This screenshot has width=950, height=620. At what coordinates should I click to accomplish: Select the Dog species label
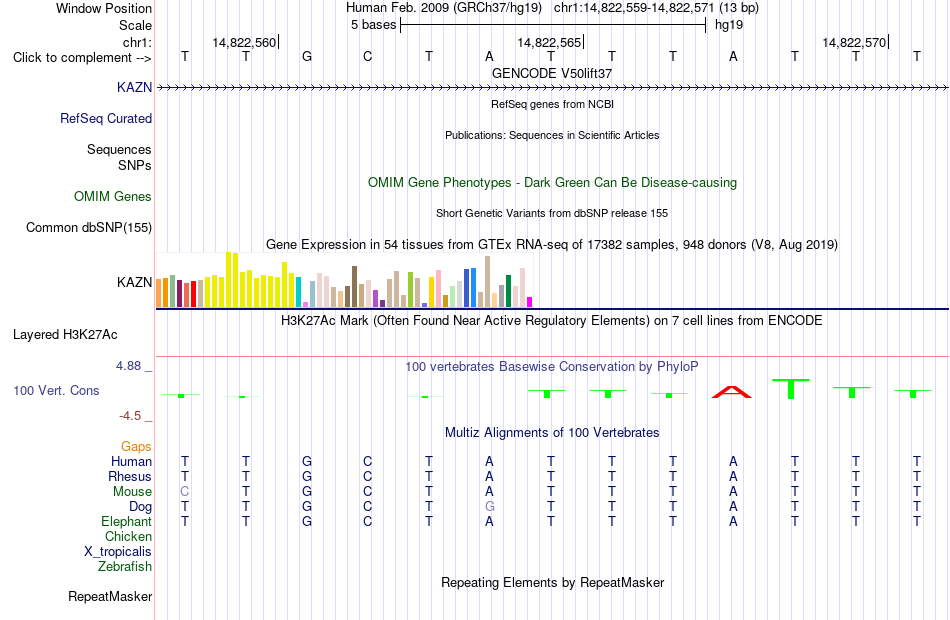tap(140, 507)
